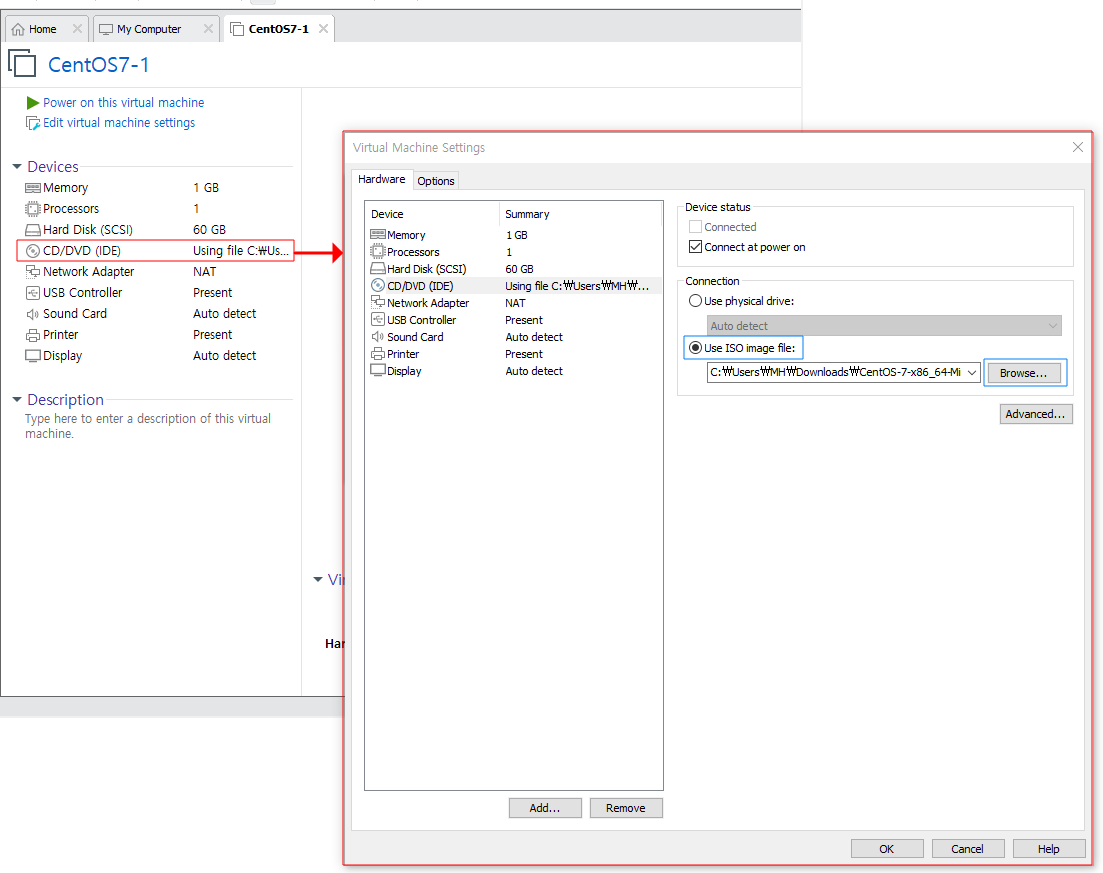Click the green Power on play icon
This screenshot has height=873, width=1103.
32,103
